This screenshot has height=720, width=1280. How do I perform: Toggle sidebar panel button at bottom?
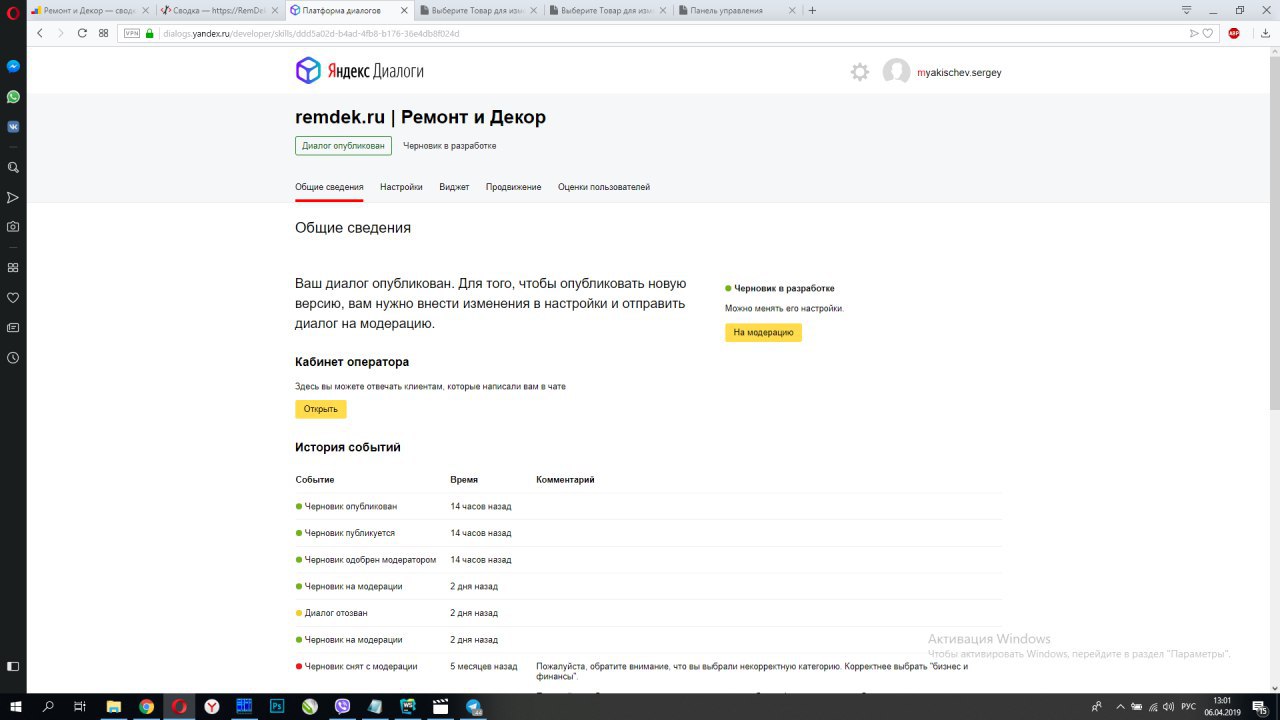[x=13, y=666]
